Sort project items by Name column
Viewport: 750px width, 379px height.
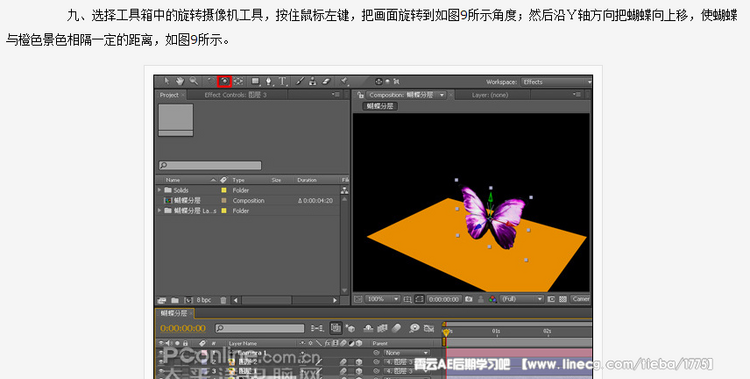coord(173,180)
